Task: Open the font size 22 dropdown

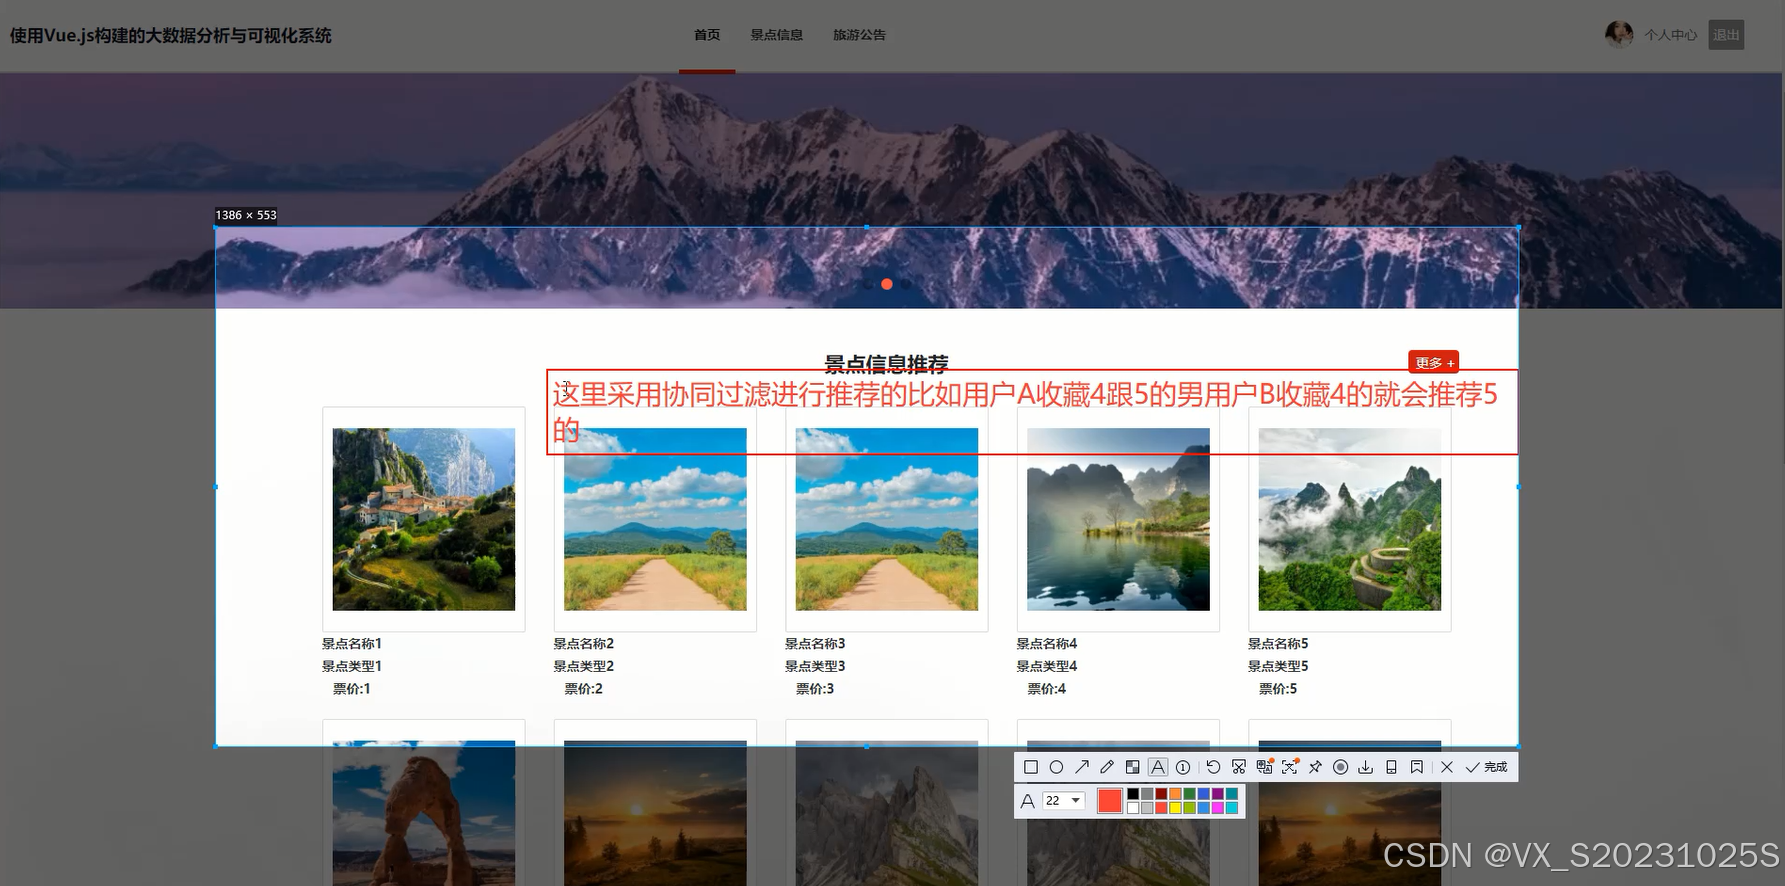Action: (1064, 801)
